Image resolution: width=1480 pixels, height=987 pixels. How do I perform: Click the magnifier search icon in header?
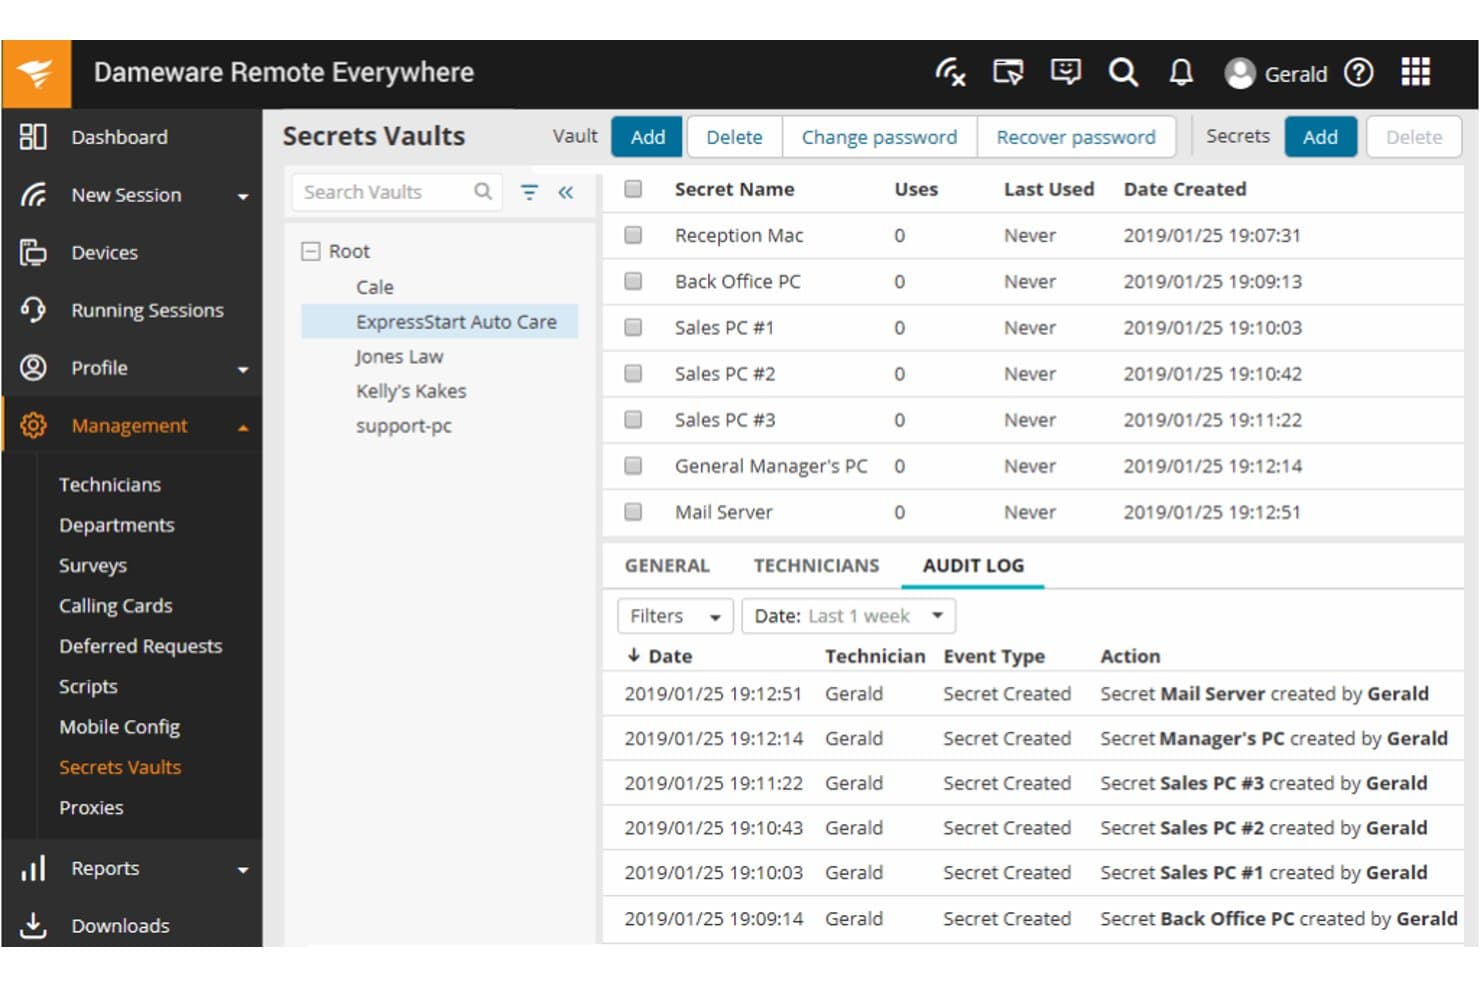1123,72
